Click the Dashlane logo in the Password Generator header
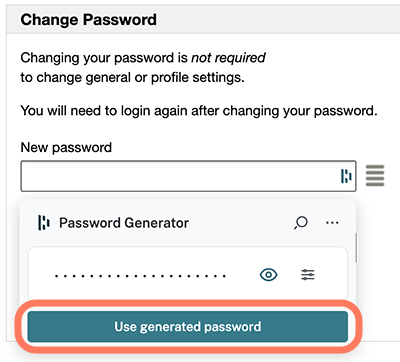The width and height of the screenshot is (400, 362). coord(44,223)
